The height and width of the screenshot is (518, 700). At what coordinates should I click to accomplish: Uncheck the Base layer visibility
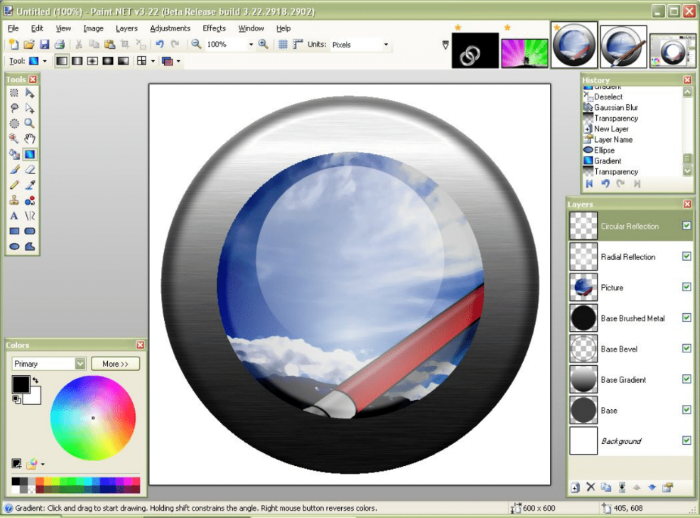pyautogui.click(x=687, y=409)
